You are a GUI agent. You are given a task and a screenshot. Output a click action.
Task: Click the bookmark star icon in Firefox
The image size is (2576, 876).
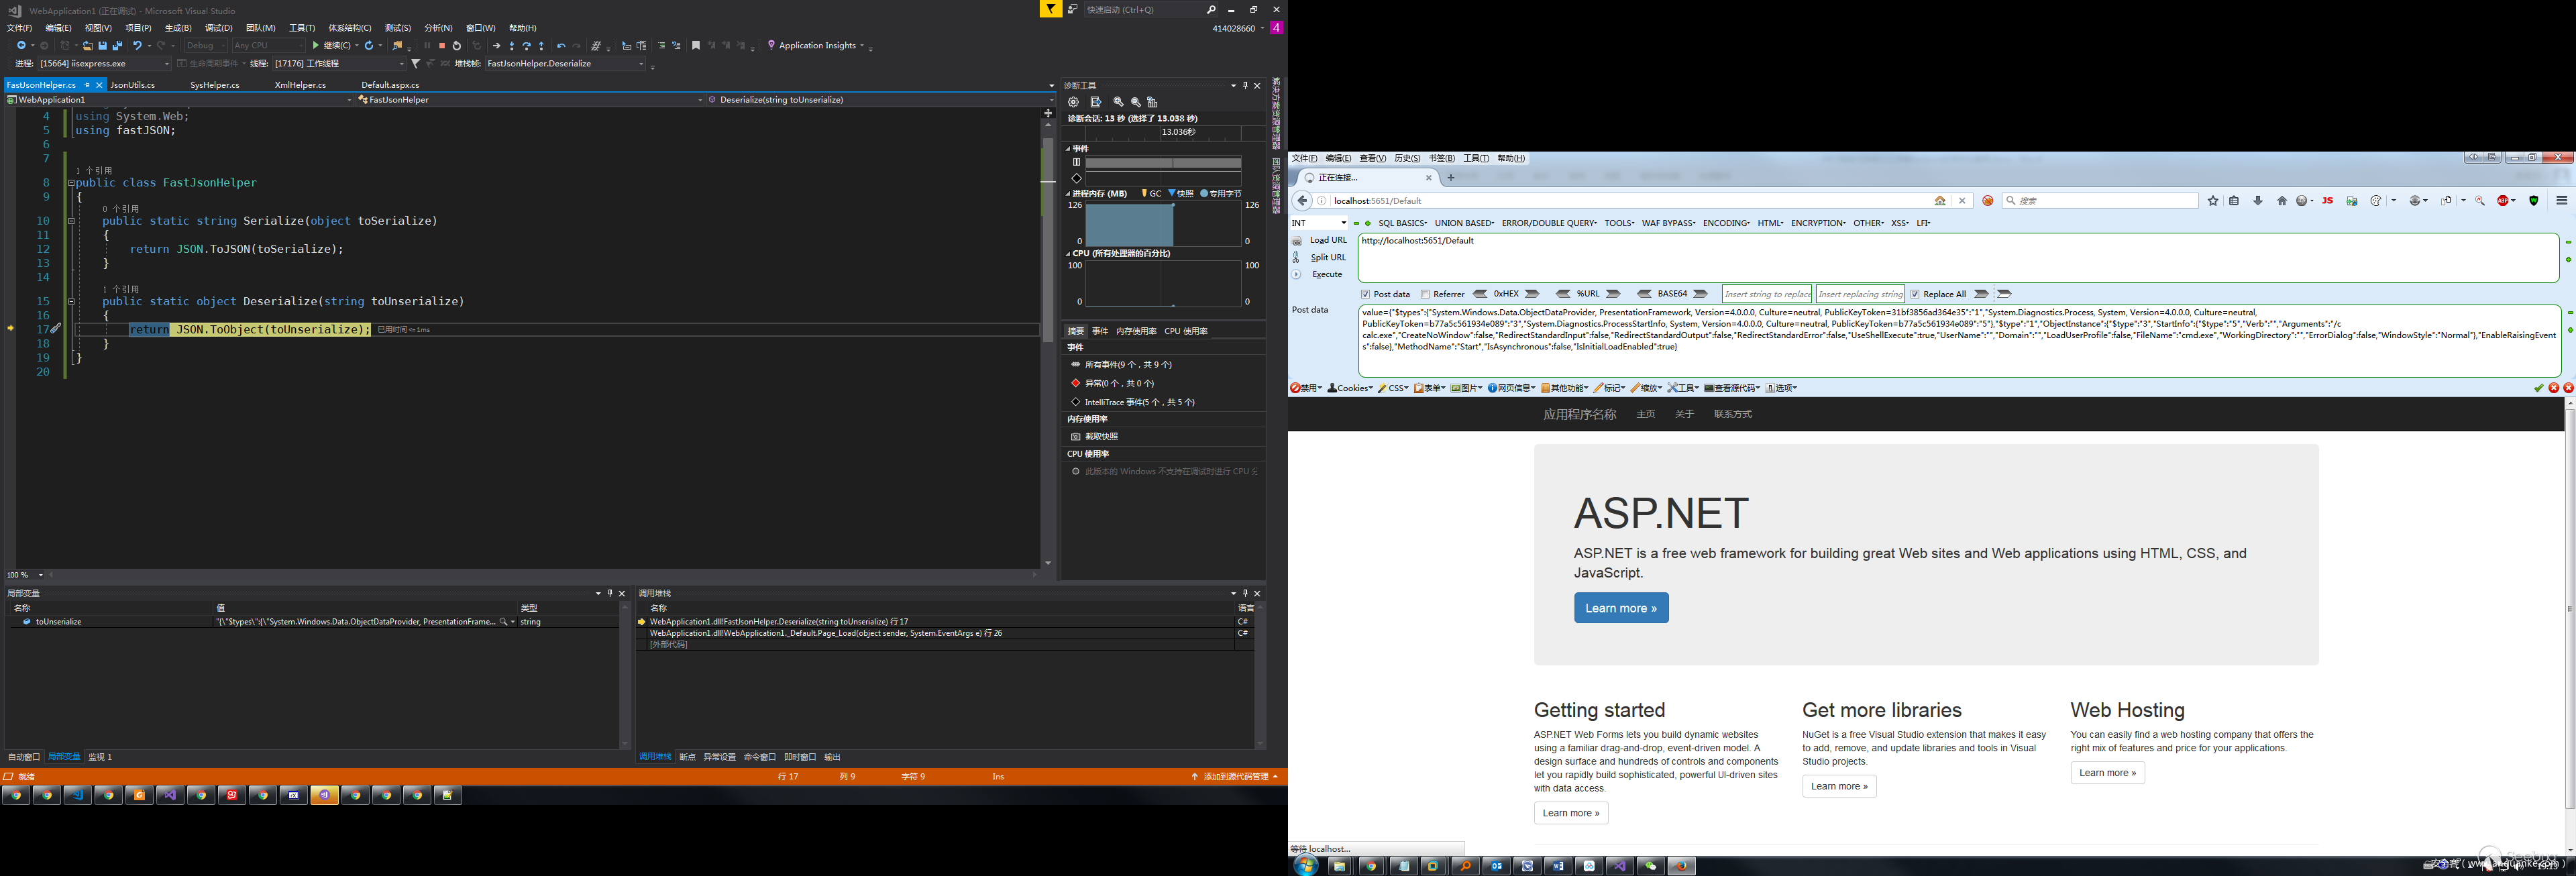point(2213,201)
